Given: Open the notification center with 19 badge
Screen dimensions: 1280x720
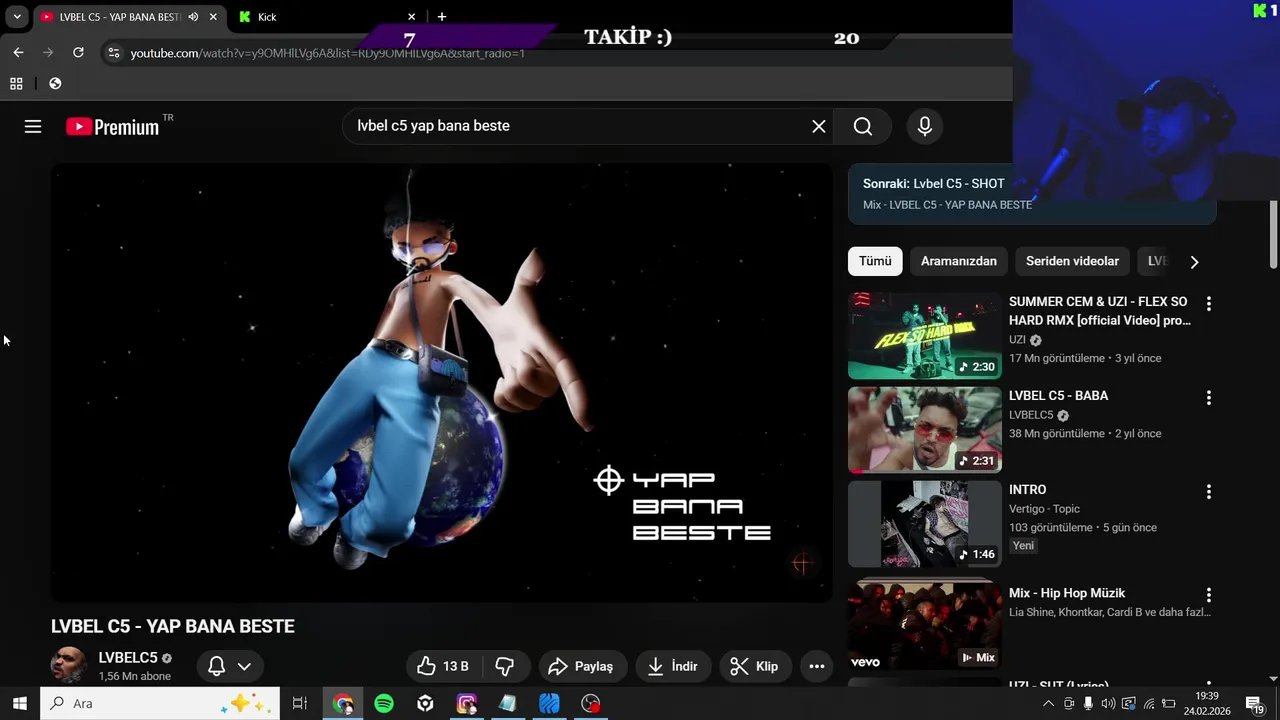Looking at the screenshot, I should coord(1255,704).
